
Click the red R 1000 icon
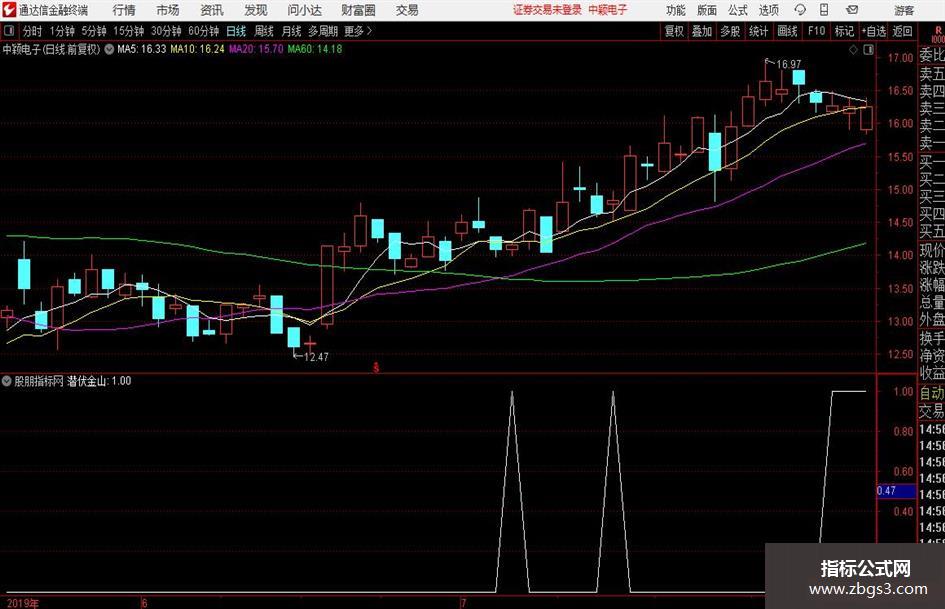click(x=938, y=34)
